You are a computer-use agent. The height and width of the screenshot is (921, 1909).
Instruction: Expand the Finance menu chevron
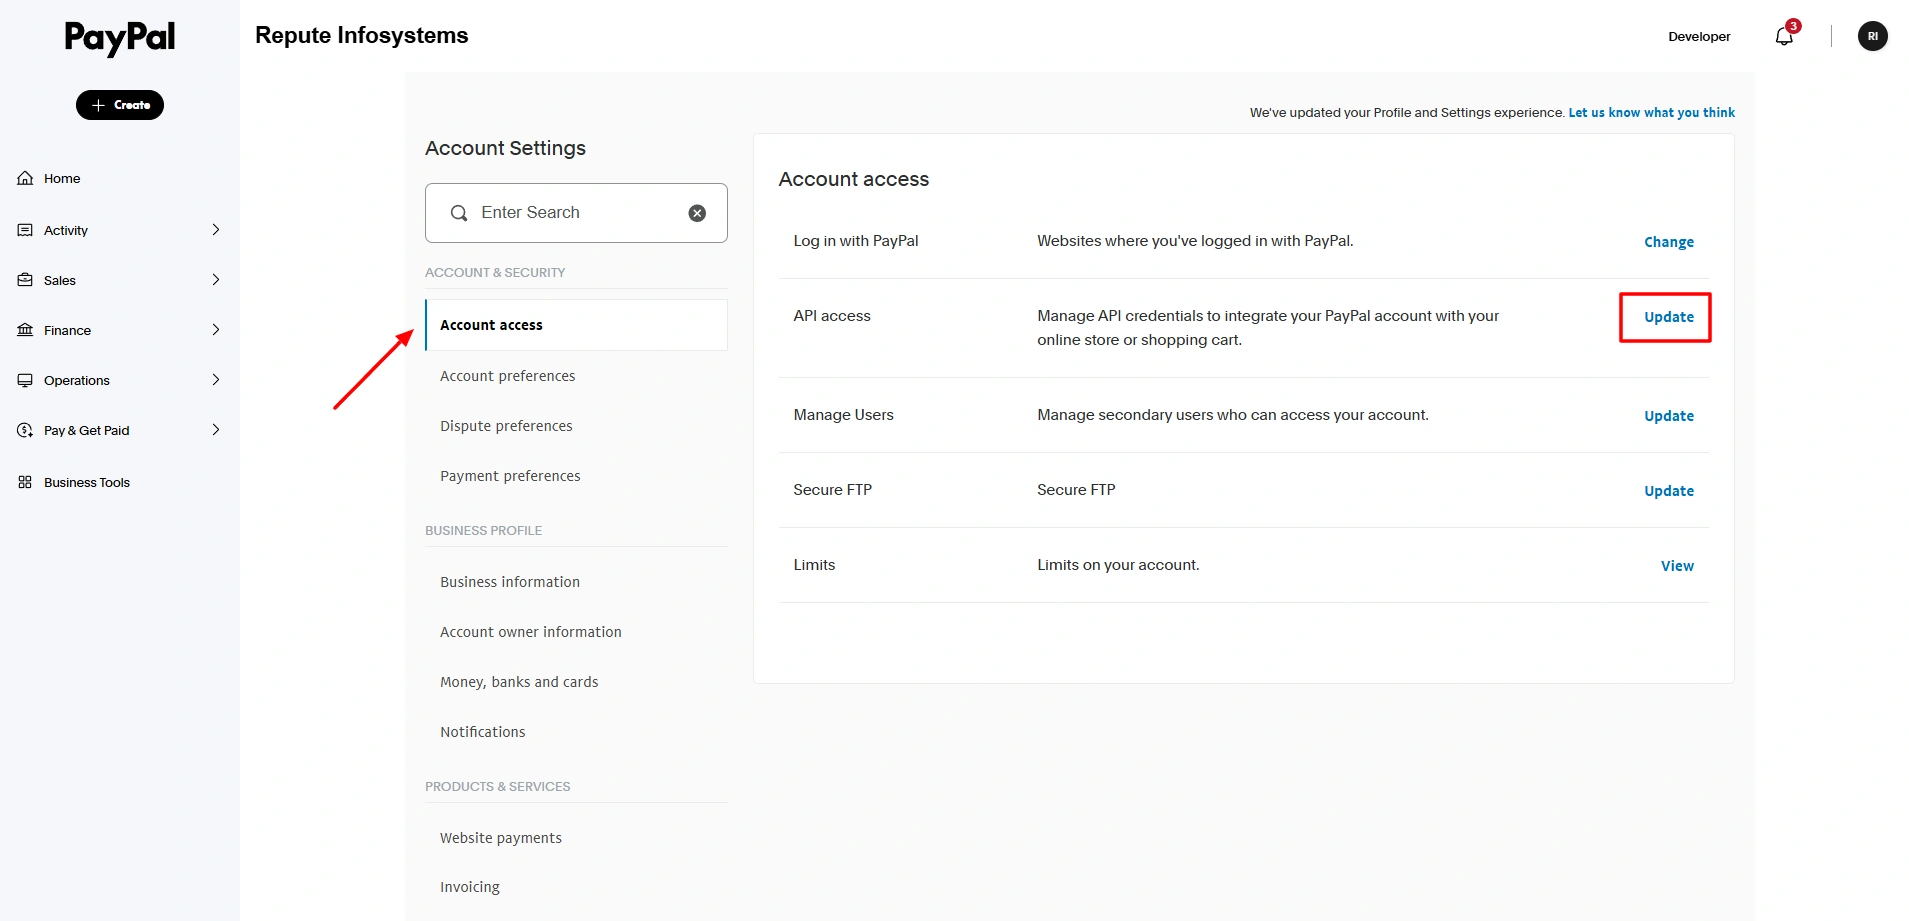[216, 330]
